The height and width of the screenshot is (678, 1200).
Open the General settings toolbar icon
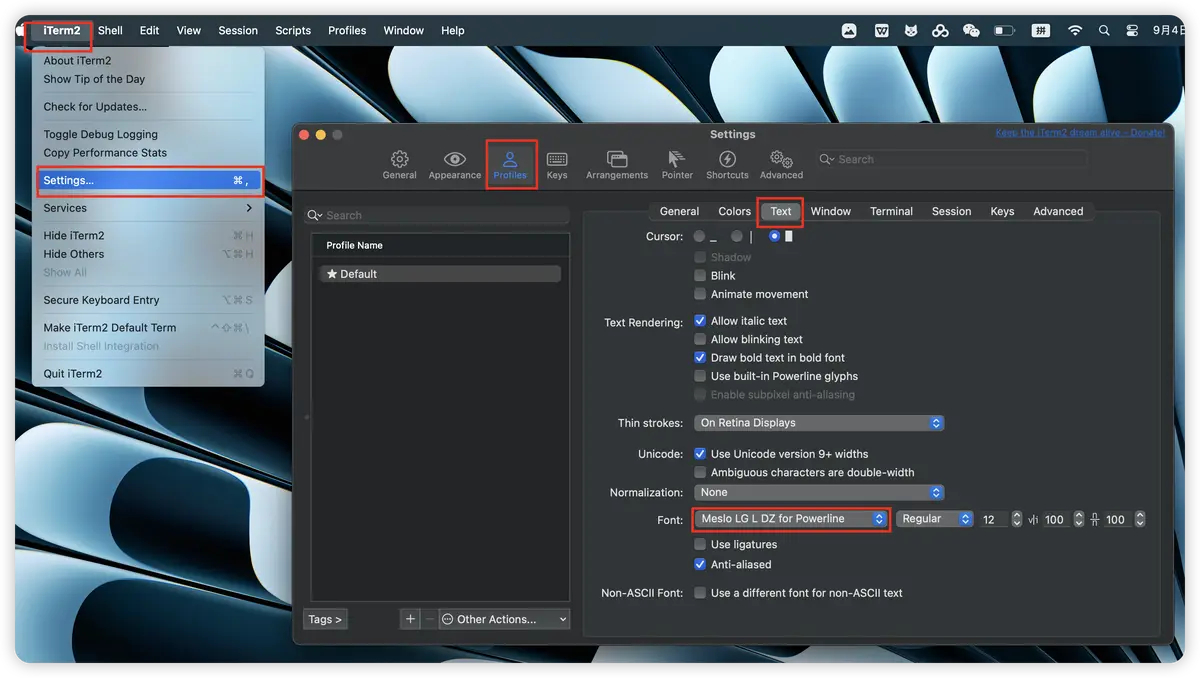pos(399,164)
